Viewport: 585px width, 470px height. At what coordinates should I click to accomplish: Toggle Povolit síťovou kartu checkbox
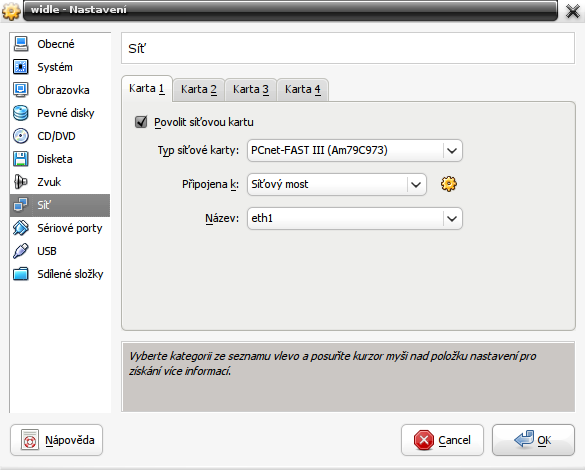click(x=141, y=122)
